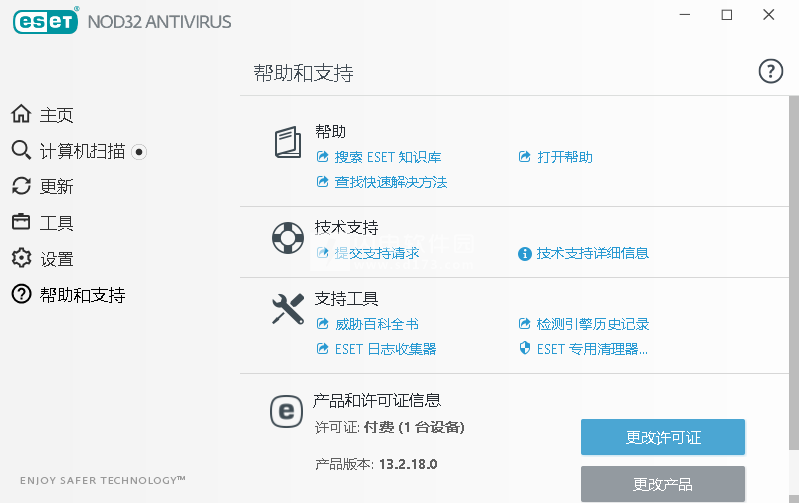The image size is (799, 503).
Task: Click the product version 13.2.18.0 text
Action: [x=408, y=464]
